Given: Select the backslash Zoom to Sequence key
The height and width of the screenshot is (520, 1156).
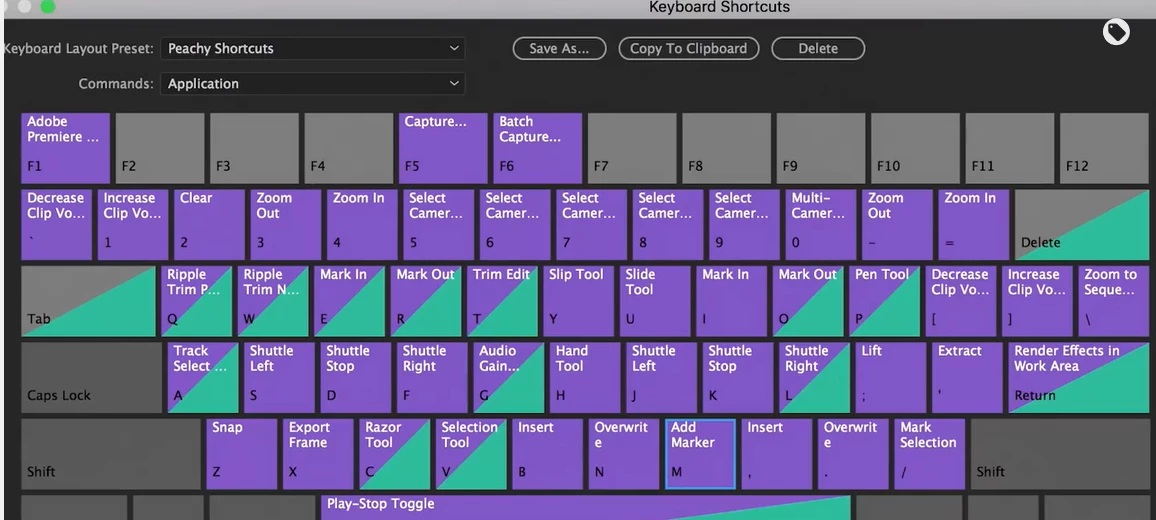Looking at the screenshot, I should (x=1114, y=302).
